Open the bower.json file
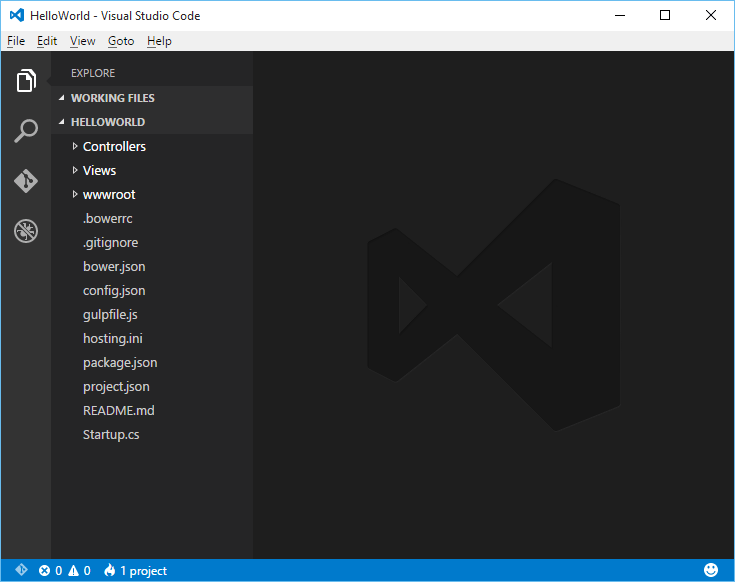The height and width of the screenshot is (582, 735). pos(114,267)
